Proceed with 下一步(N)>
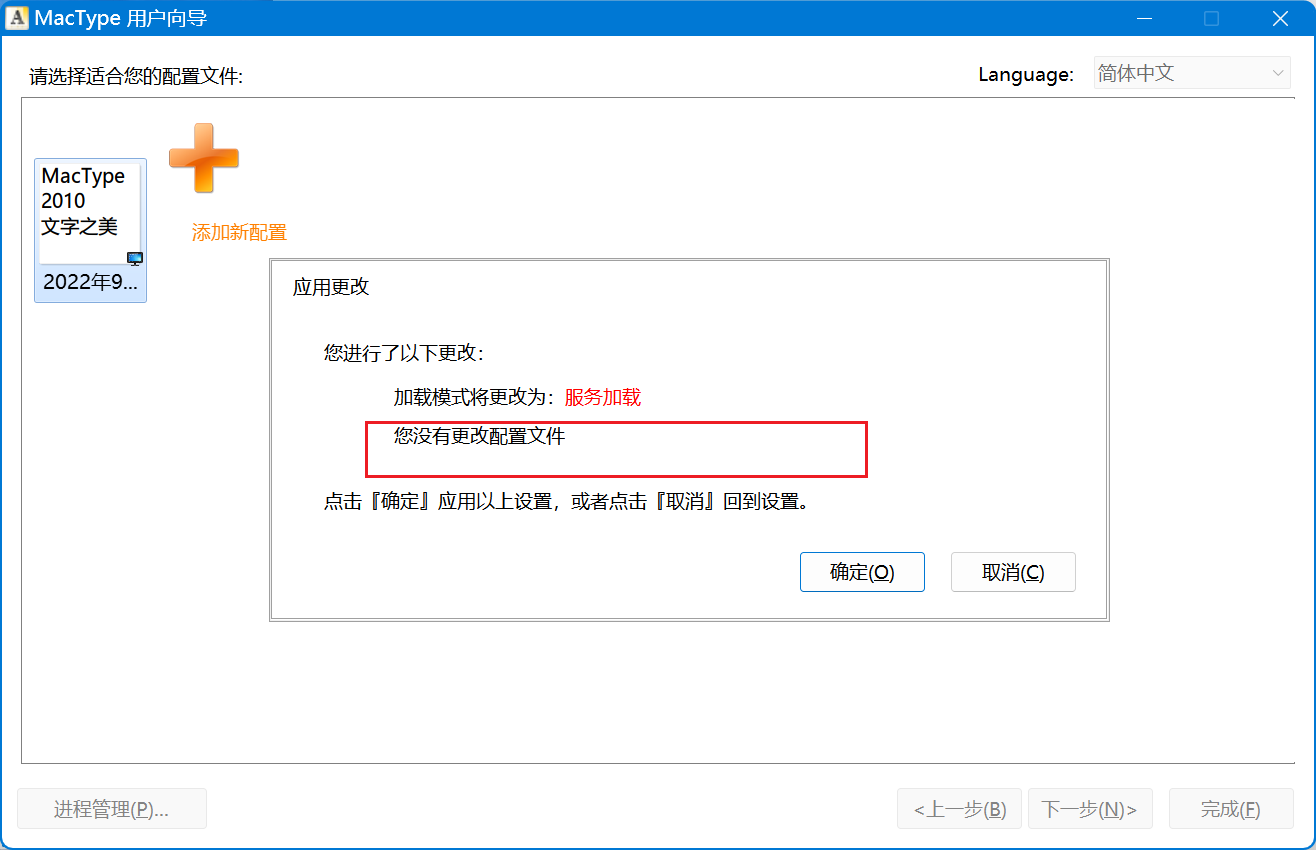1316x850 pixels. click(x=1090, y=808)
